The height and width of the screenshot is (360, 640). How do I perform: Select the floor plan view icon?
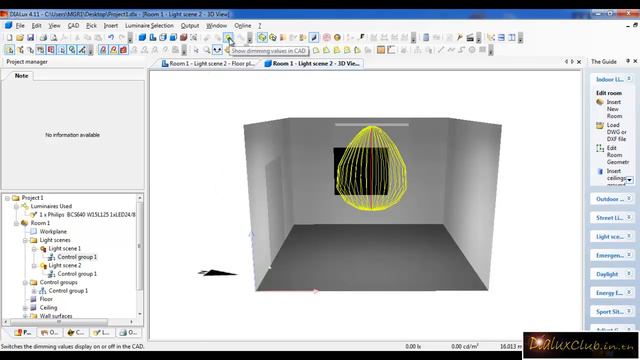pyautogui.click(x=153, y=38)
